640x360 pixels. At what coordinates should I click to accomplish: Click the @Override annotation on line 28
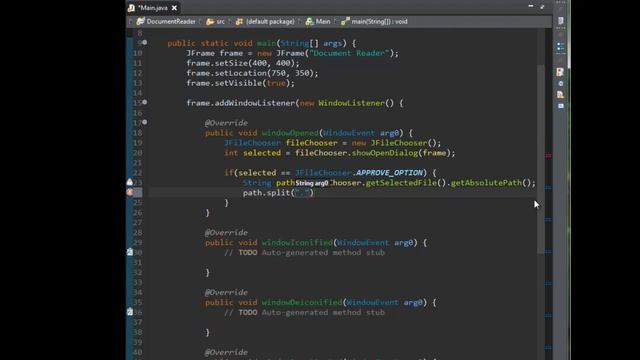(x=226, y=233)
